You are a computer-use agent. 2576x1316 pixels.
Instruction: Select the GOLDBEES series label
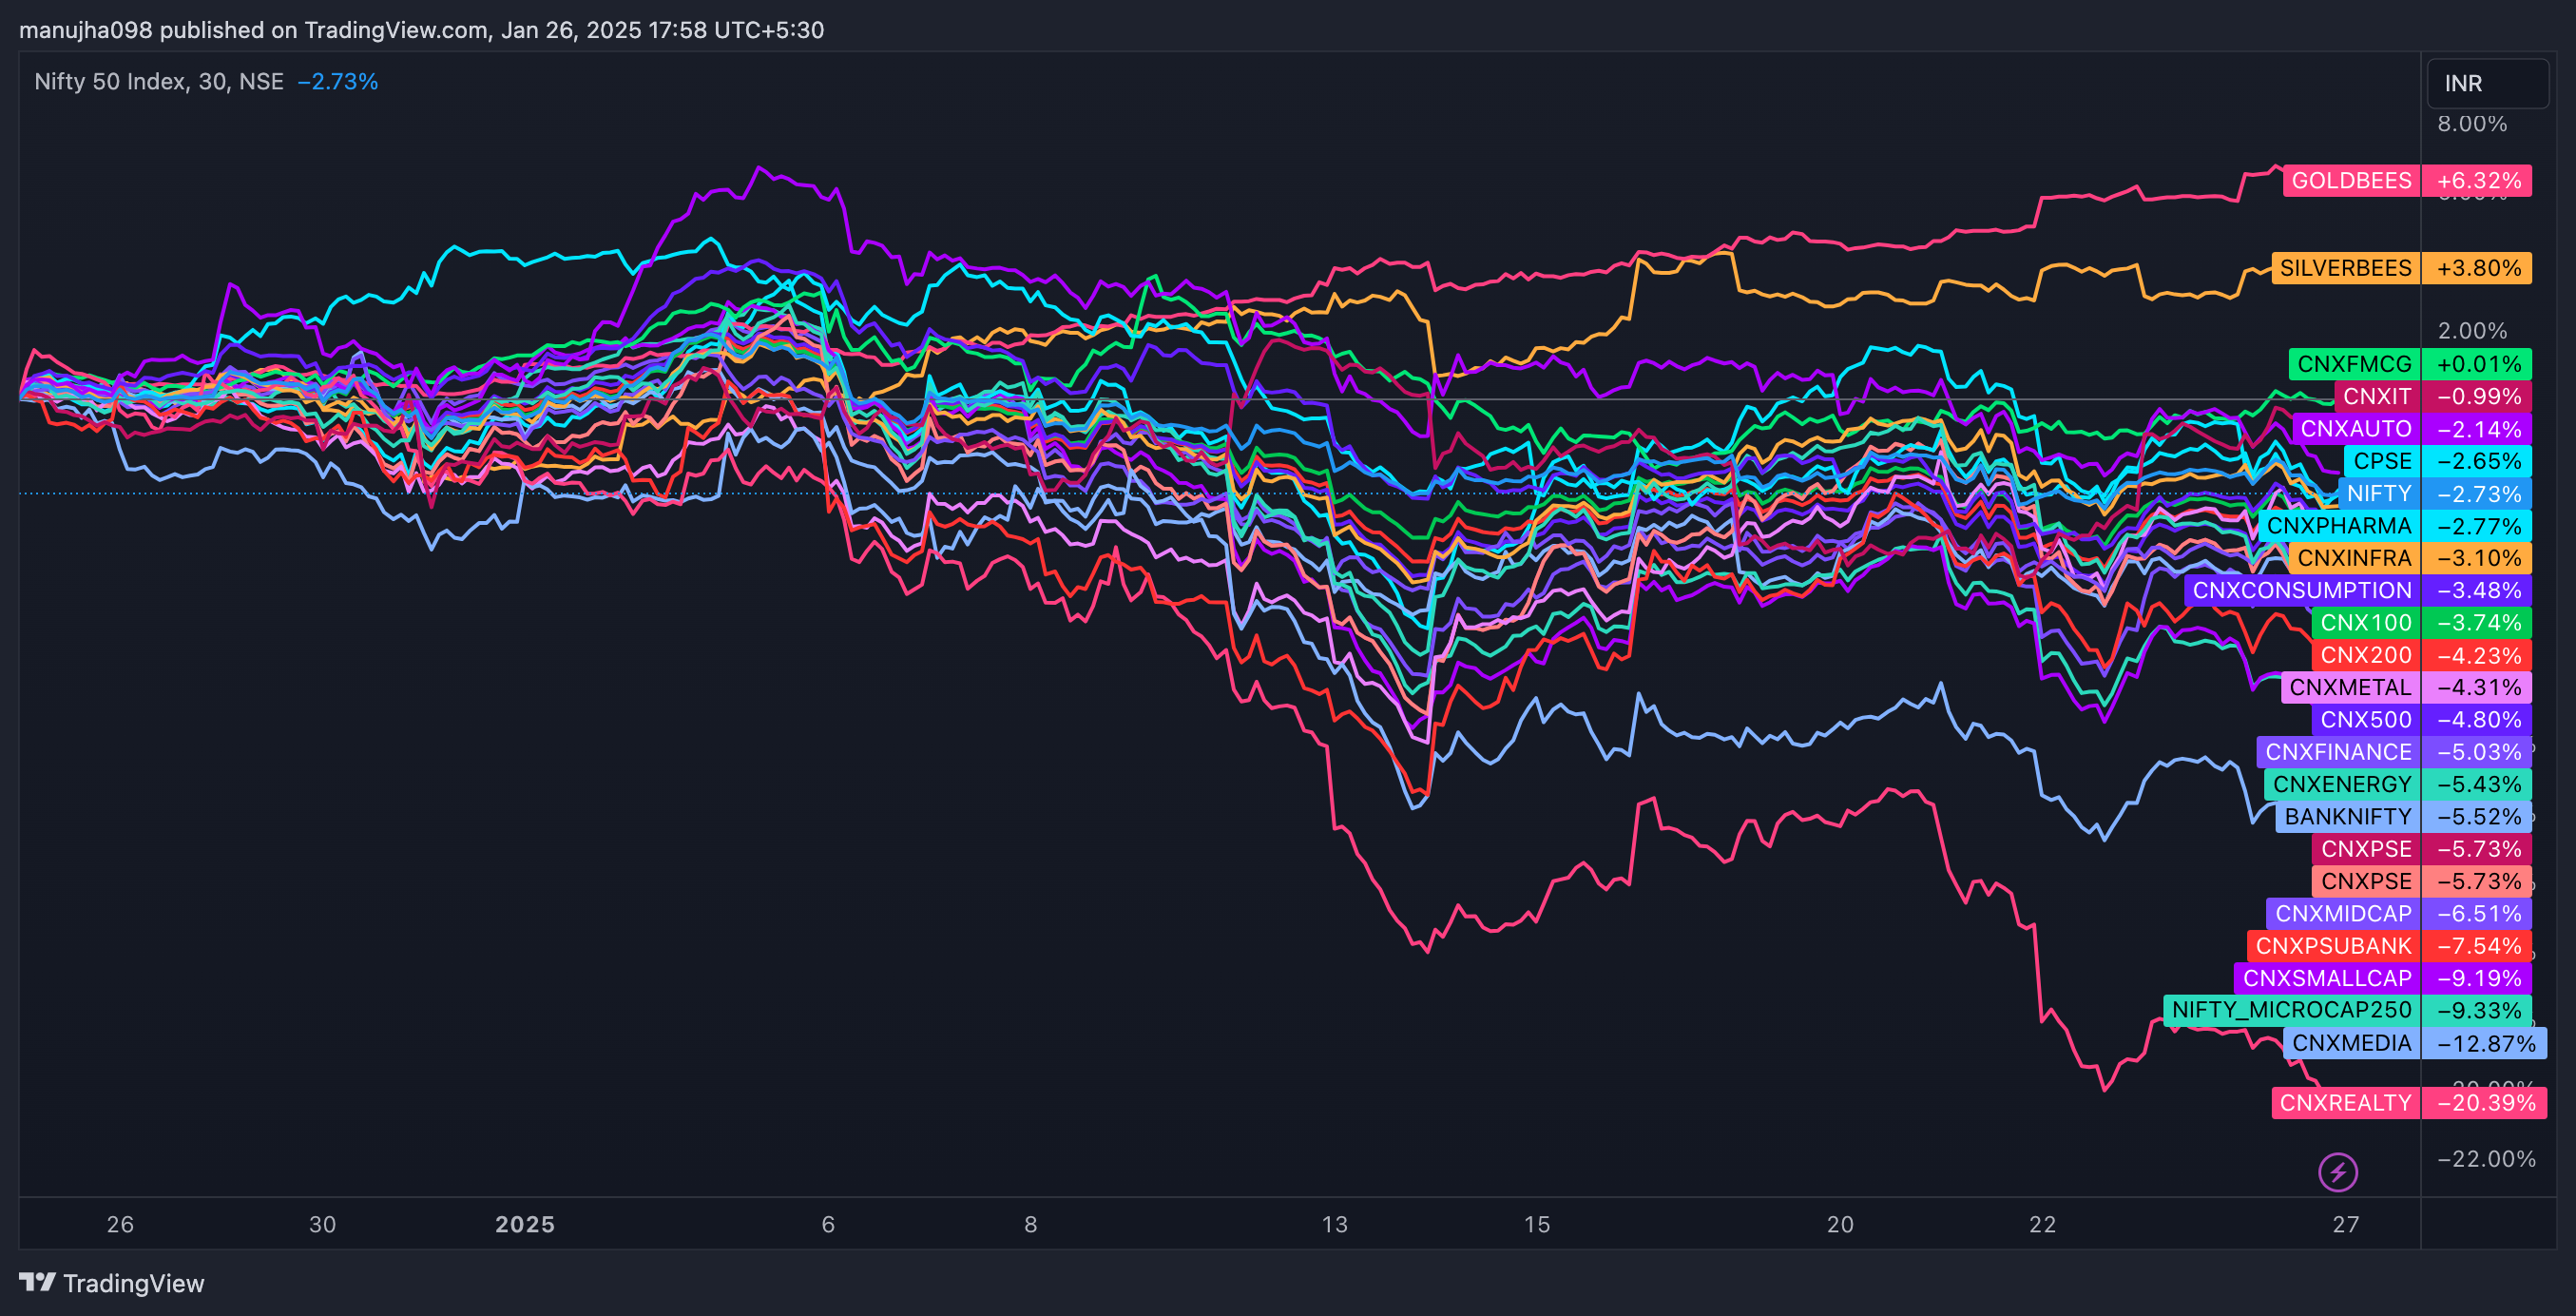click(2351, 181)
